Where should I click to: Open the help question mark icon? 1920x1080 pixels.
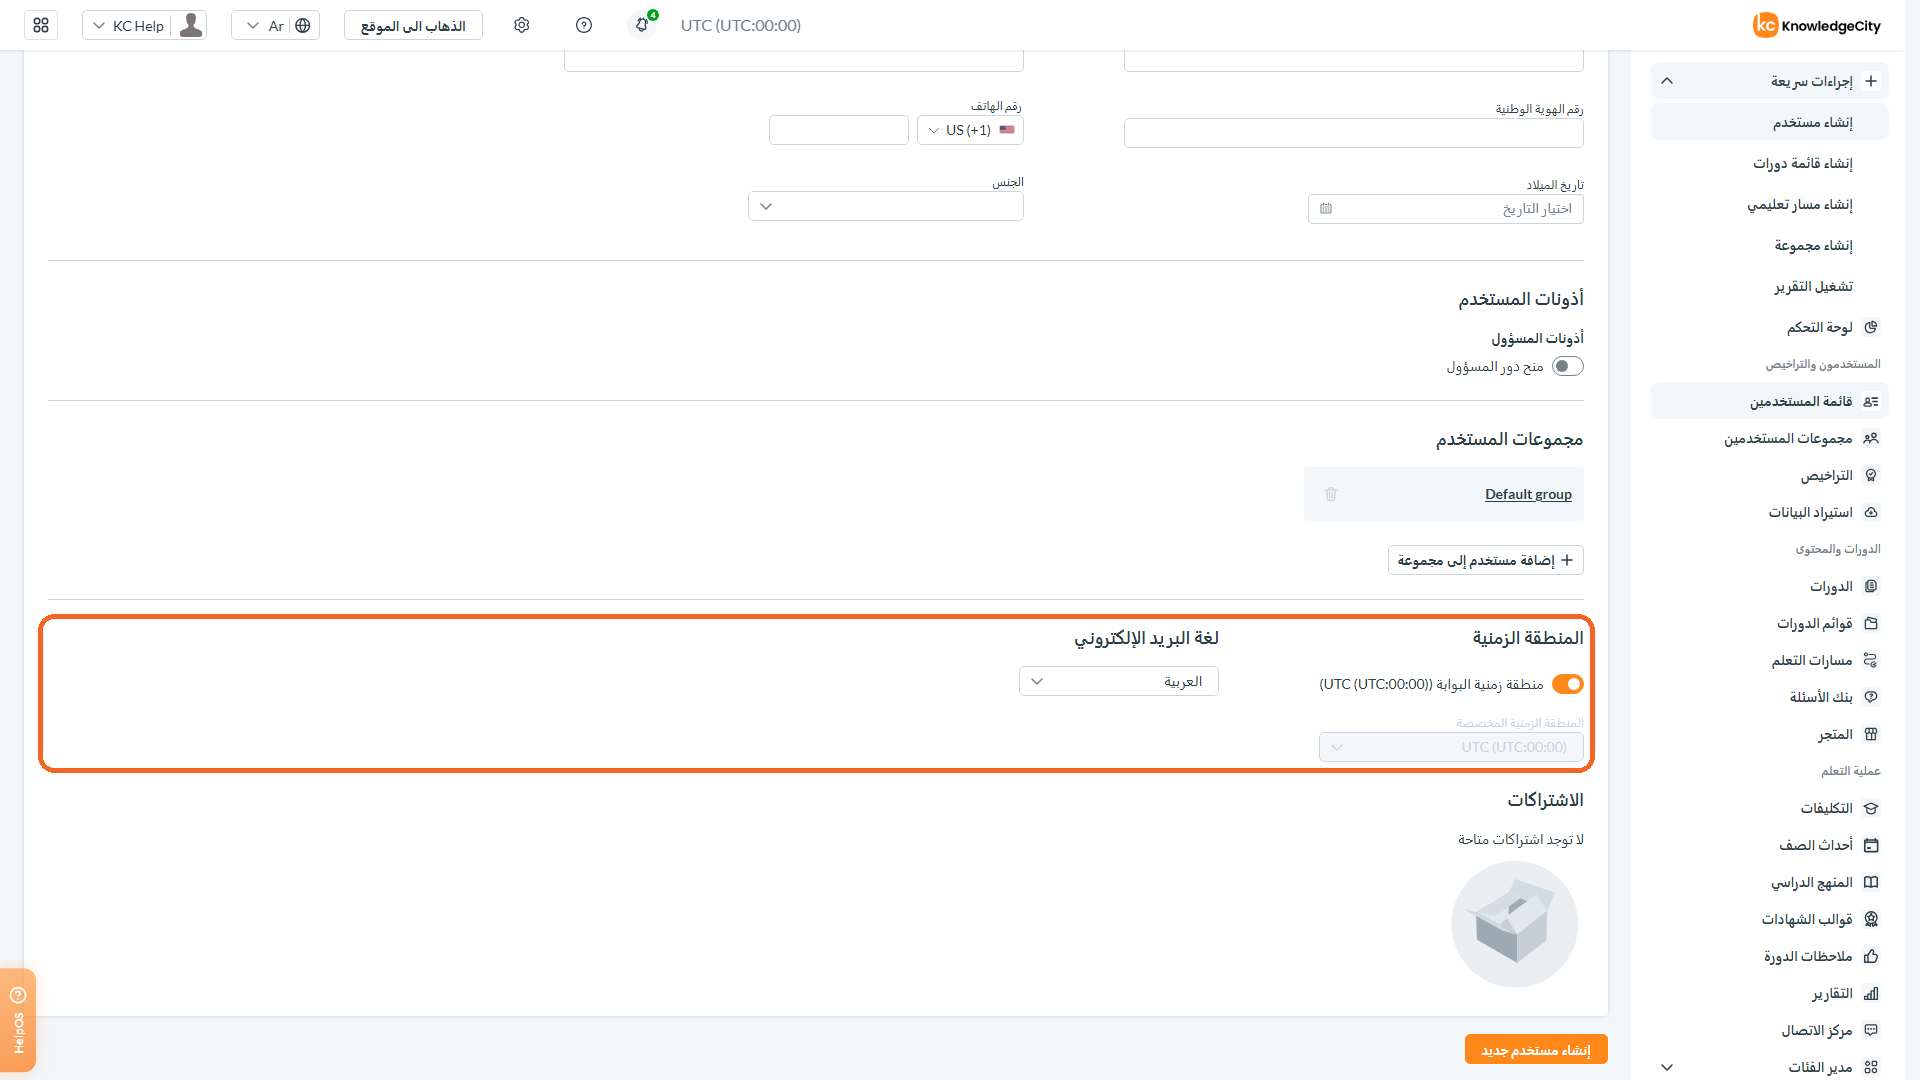click(584, 25)
